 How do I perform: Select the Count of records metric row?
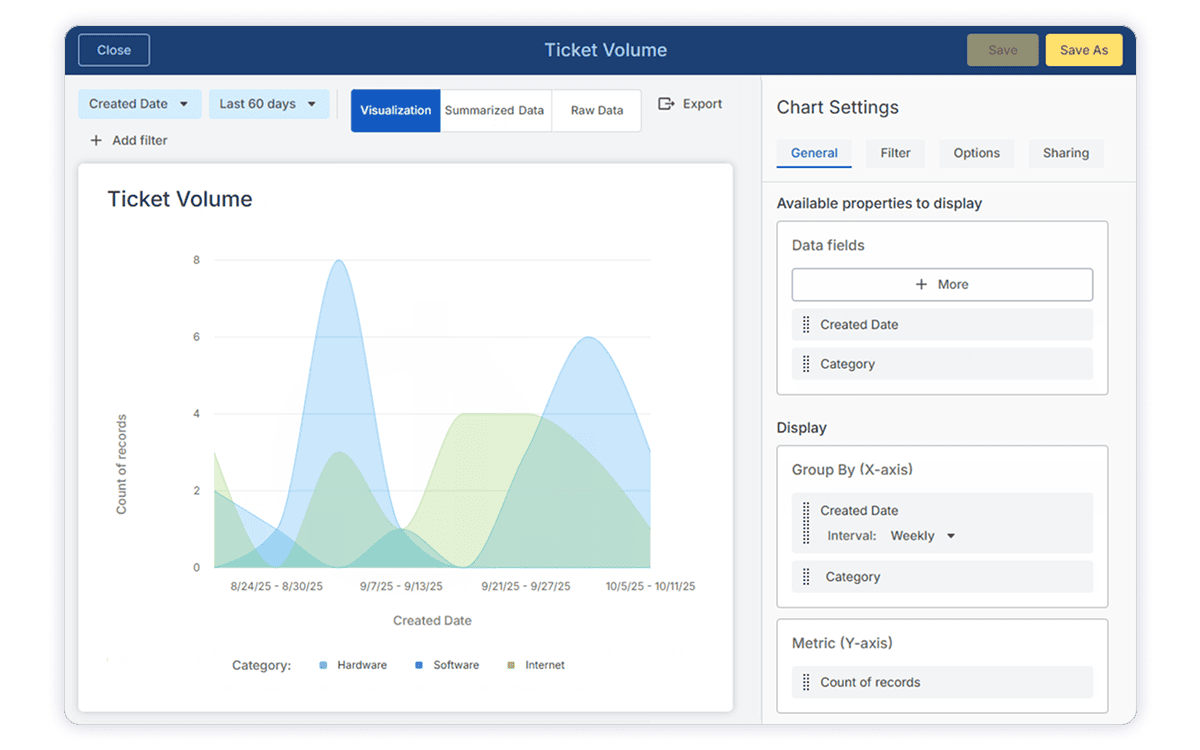pos(942,682)
